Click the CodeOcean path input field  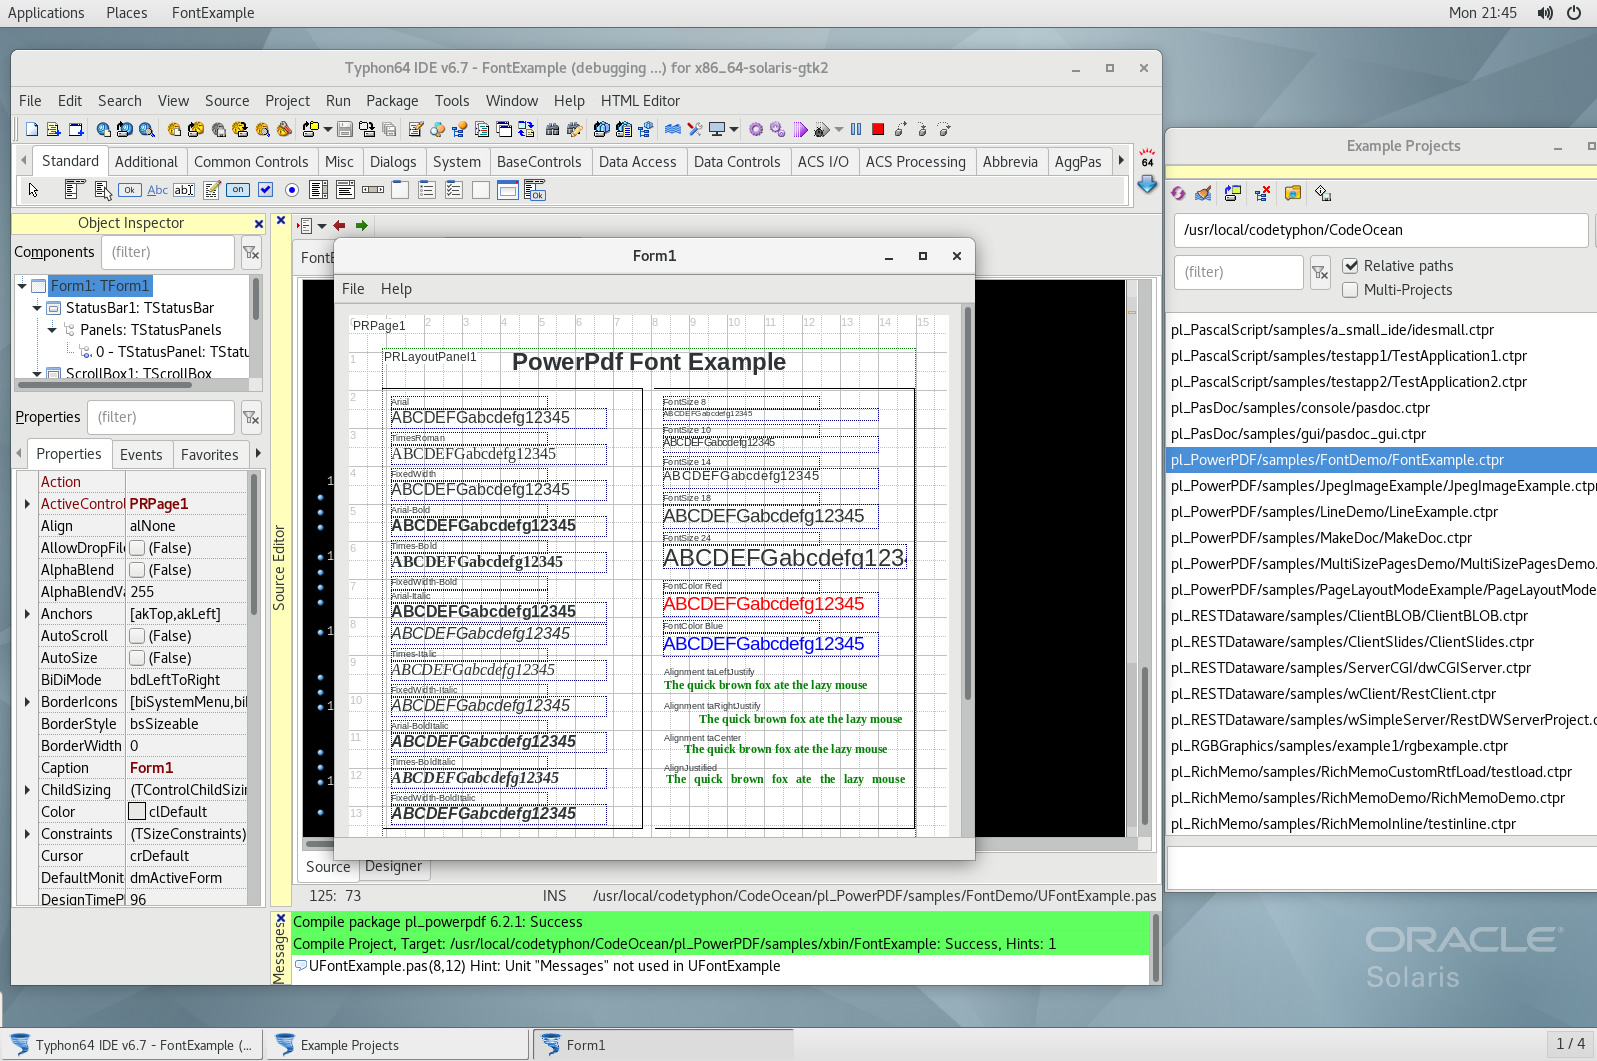(x=1380, y=230)
